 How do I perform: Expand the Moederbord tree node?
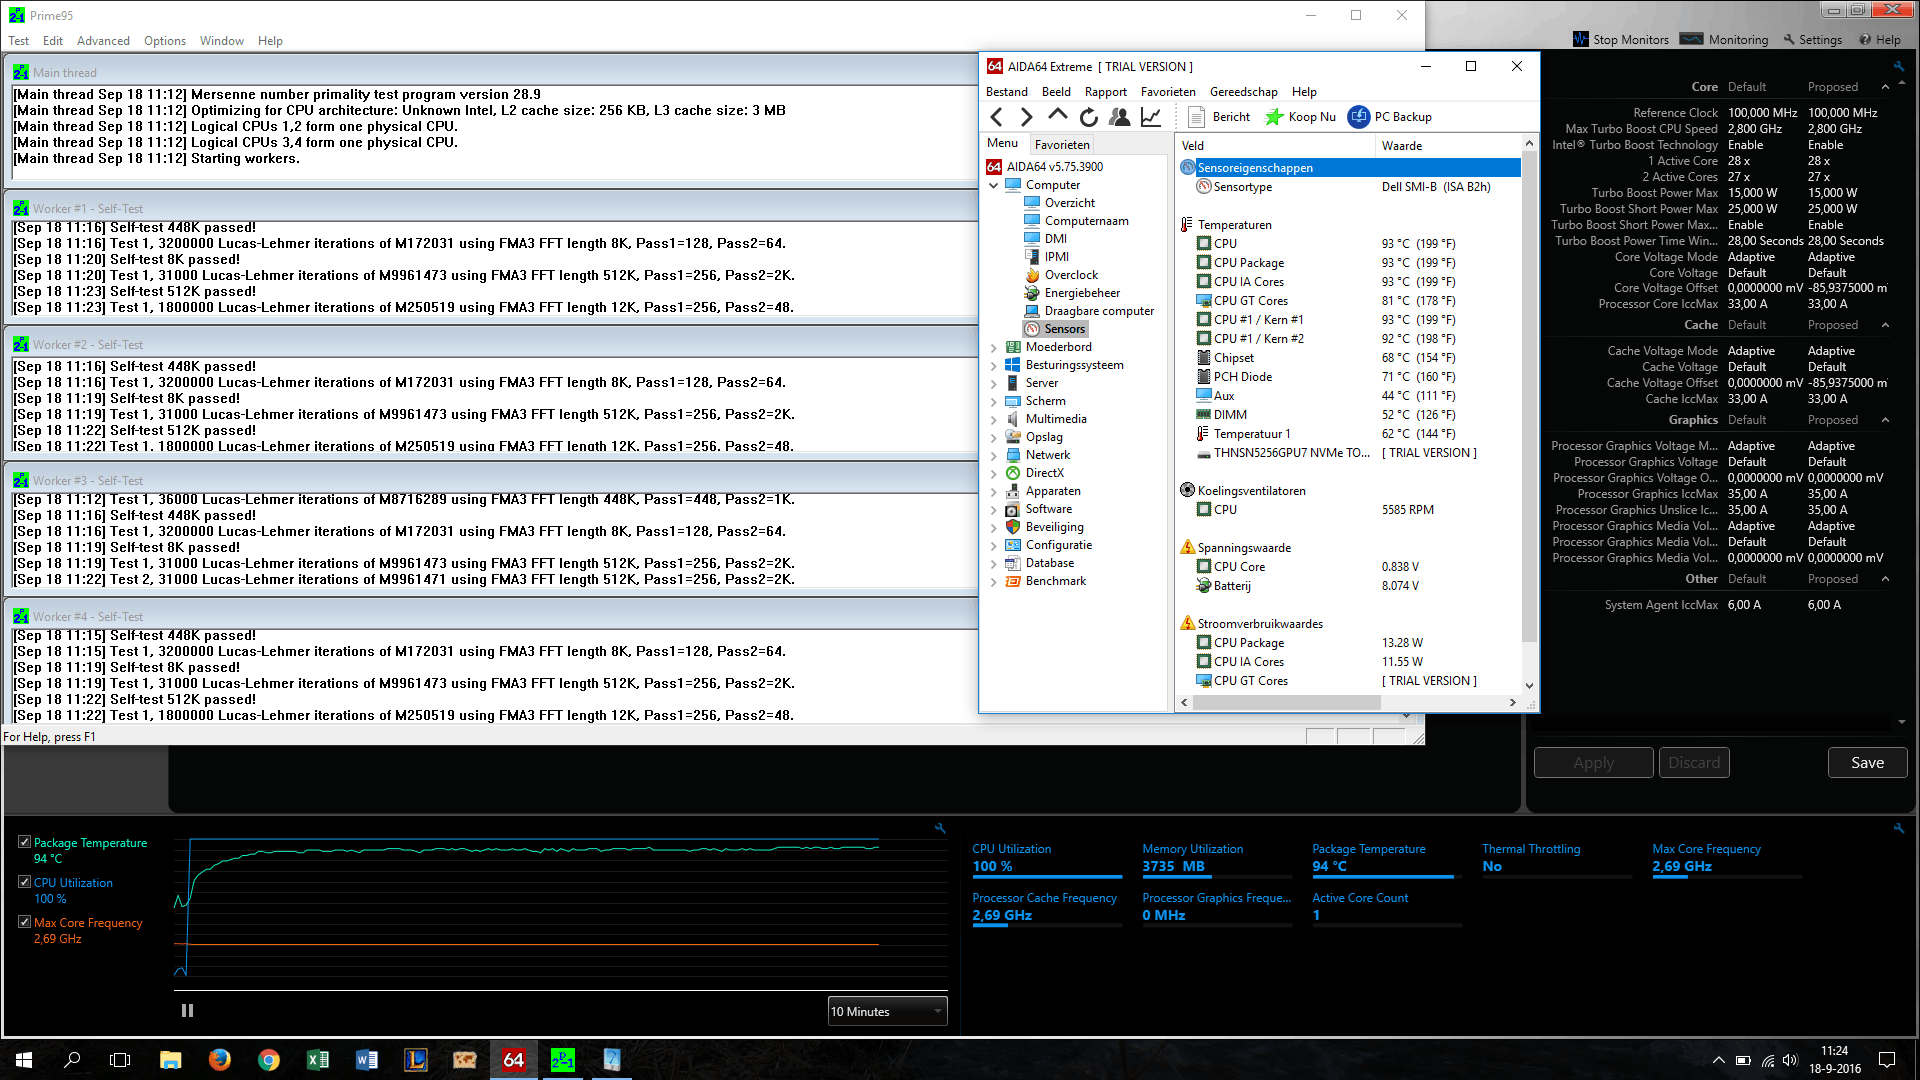click(993, 347)
